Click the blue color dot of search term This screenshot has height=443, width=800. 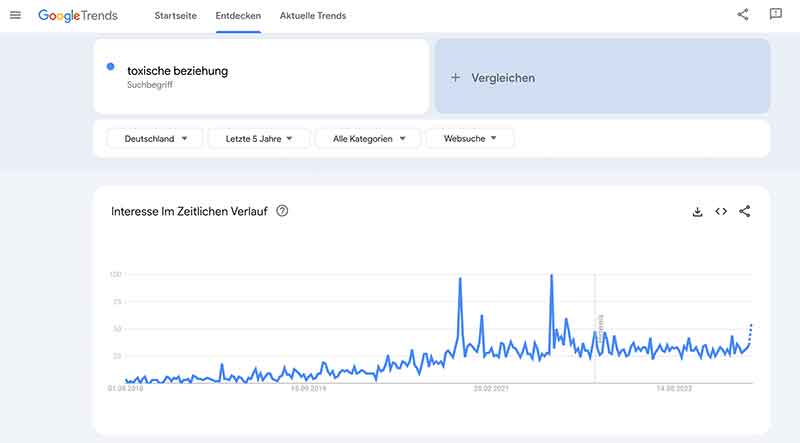pos(111,66)
